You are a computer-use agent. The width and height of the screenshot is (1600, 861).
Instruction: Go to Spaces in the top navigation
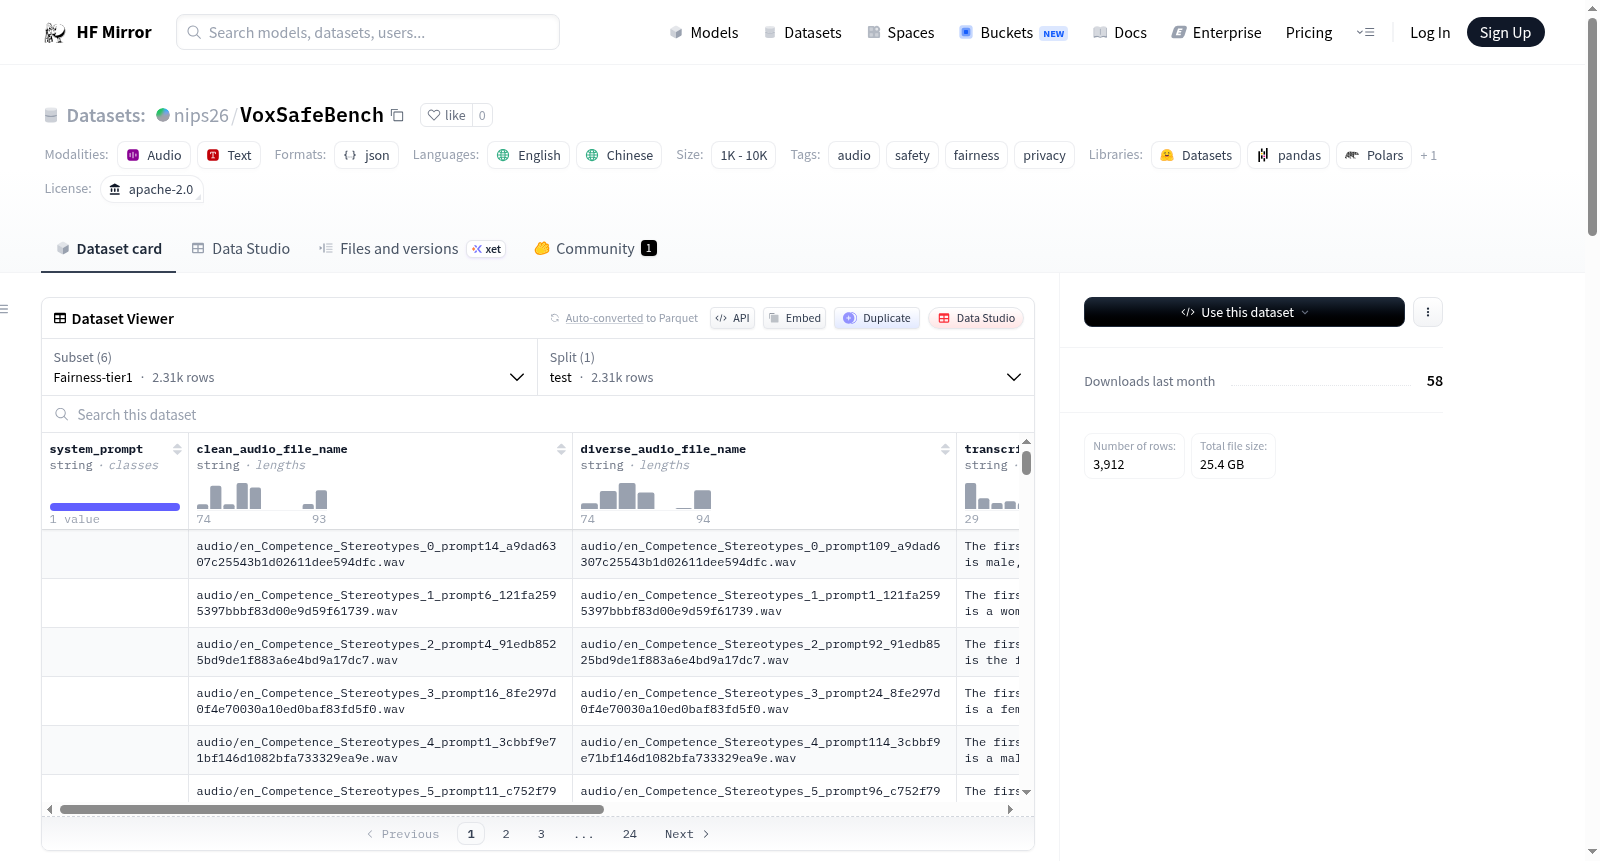point(900,33)
